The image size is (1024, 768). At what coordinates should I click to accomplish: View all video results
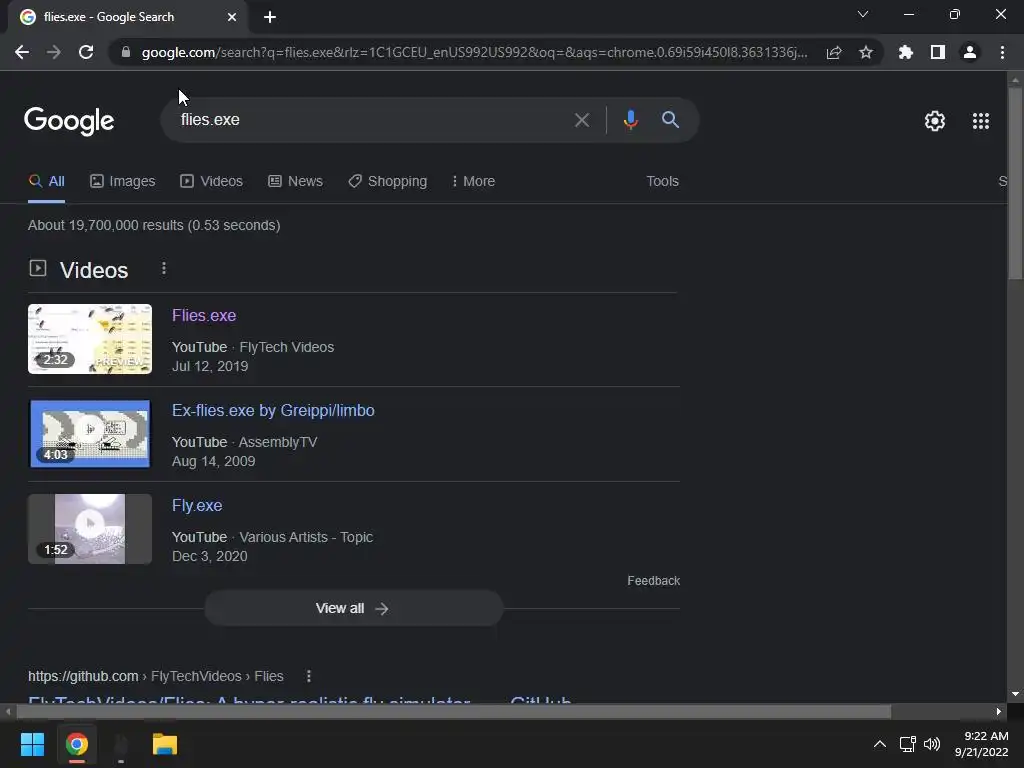[x=353, y=609]
